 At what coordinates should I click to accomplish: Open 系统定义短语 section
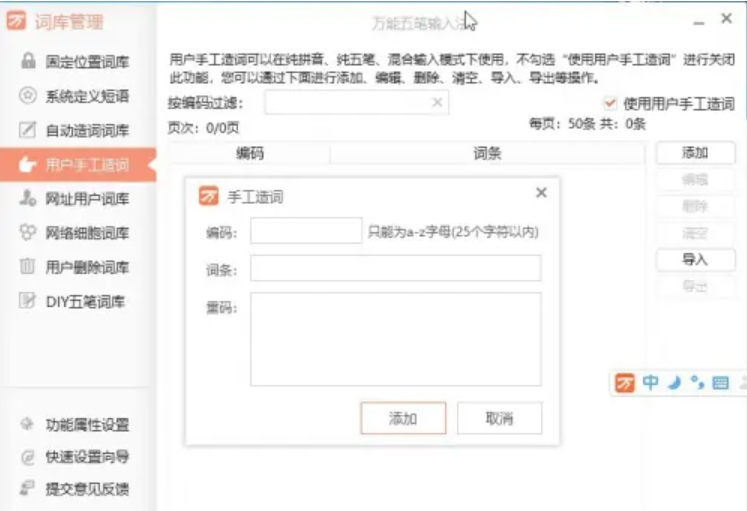point(78,96)
